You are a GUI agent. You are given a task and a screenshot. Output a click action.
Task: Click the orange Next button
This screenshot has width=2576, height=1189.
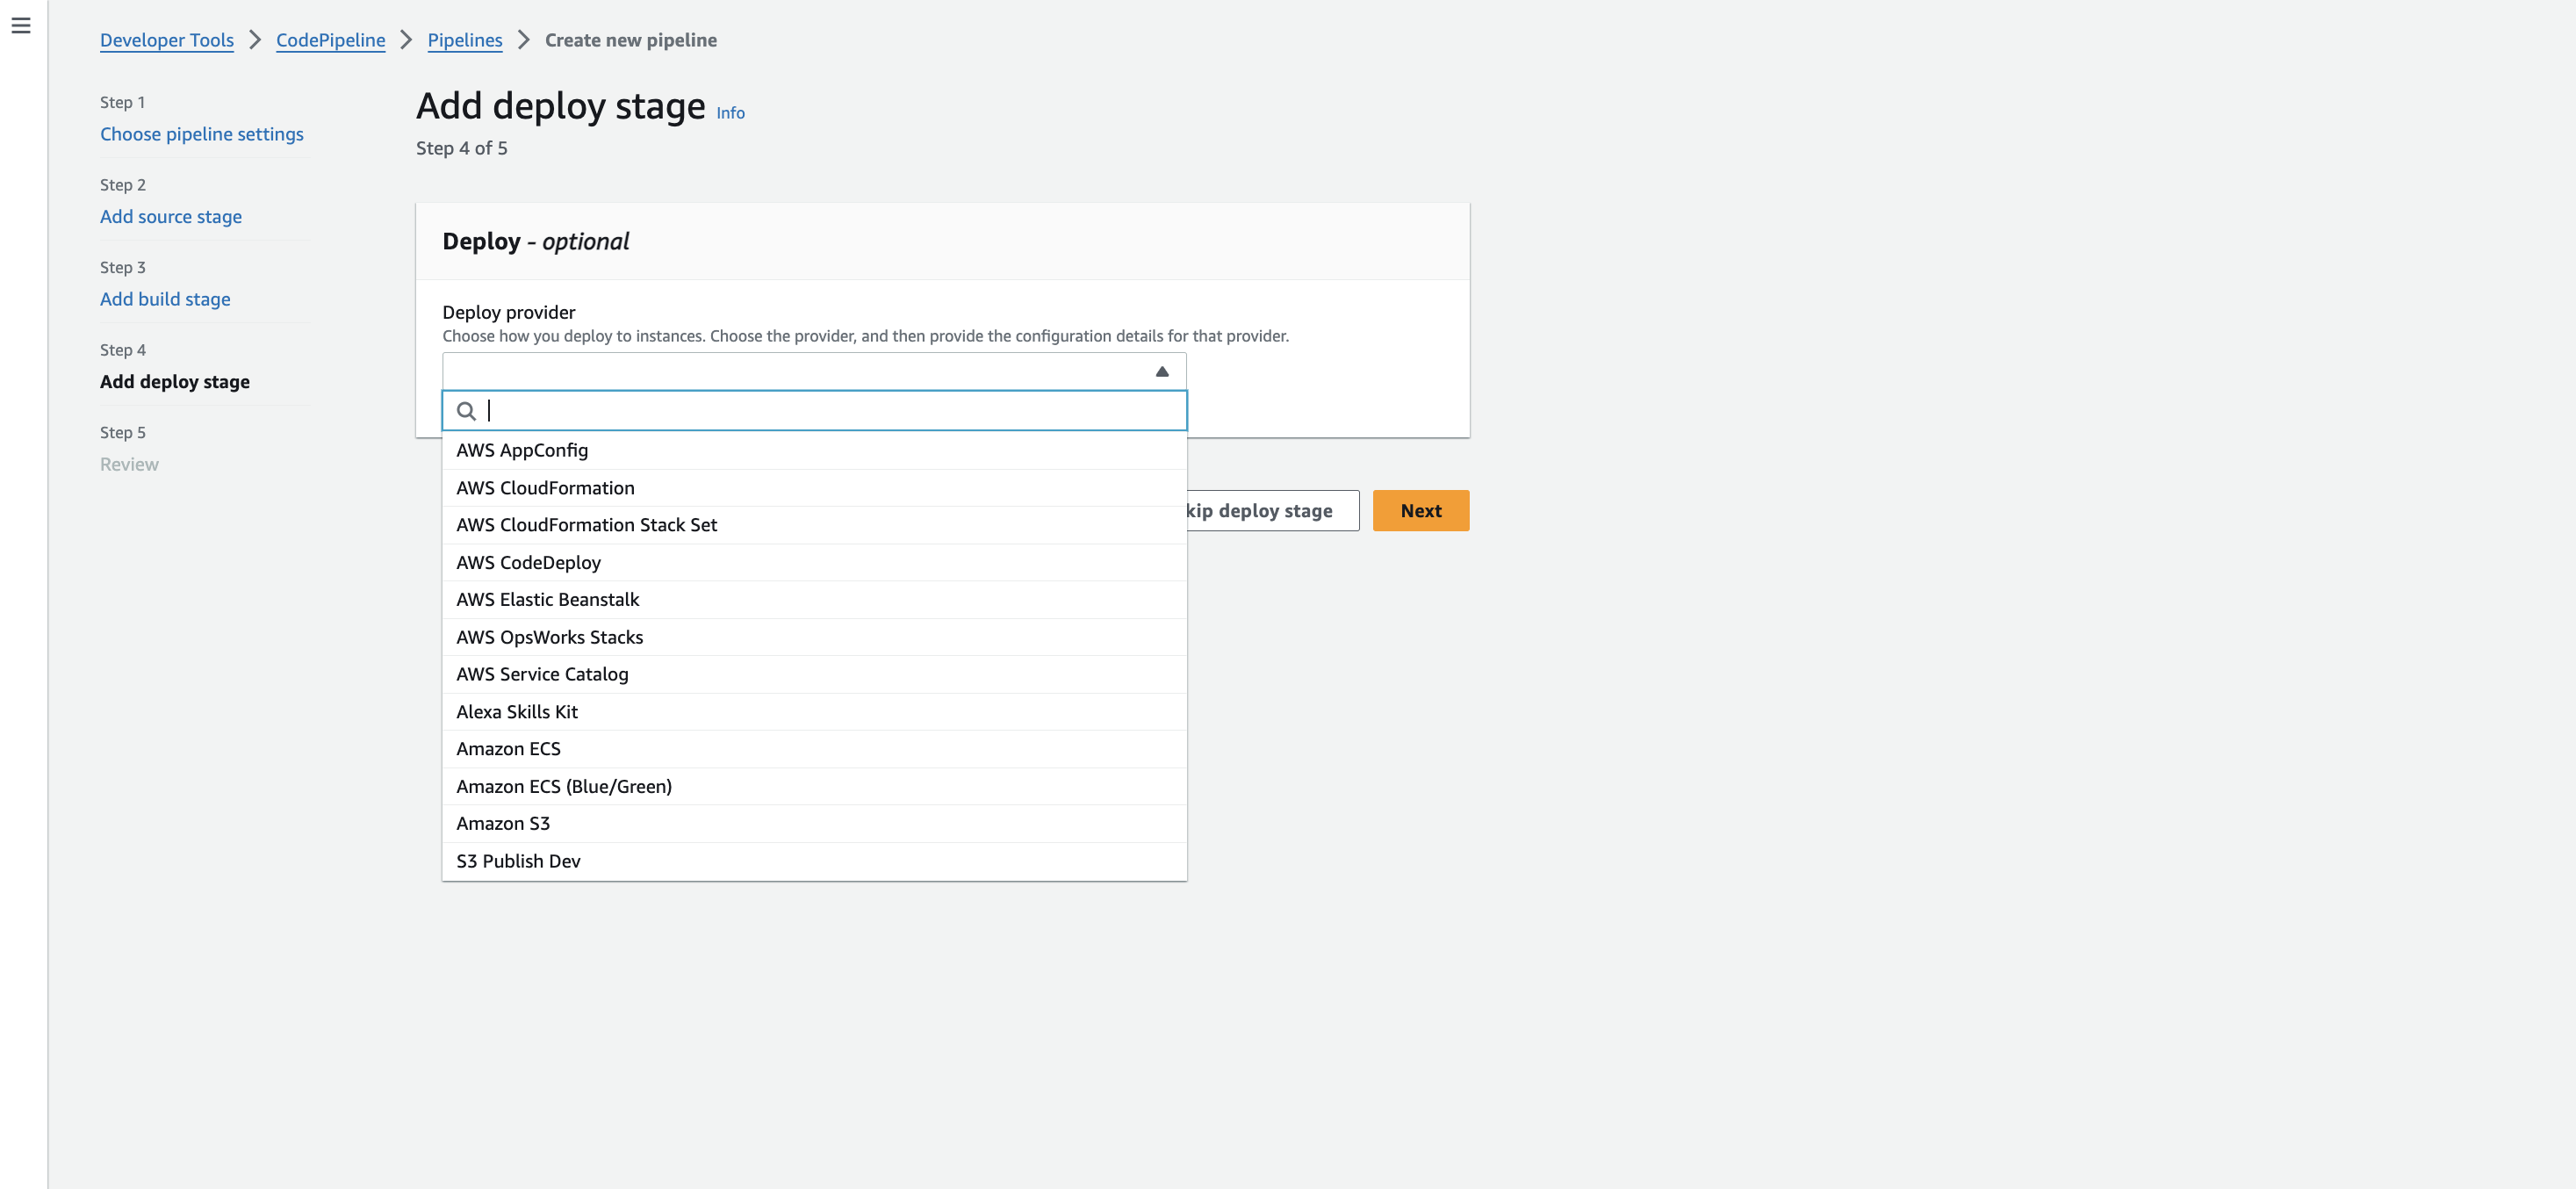click(x=1420, y=511)
